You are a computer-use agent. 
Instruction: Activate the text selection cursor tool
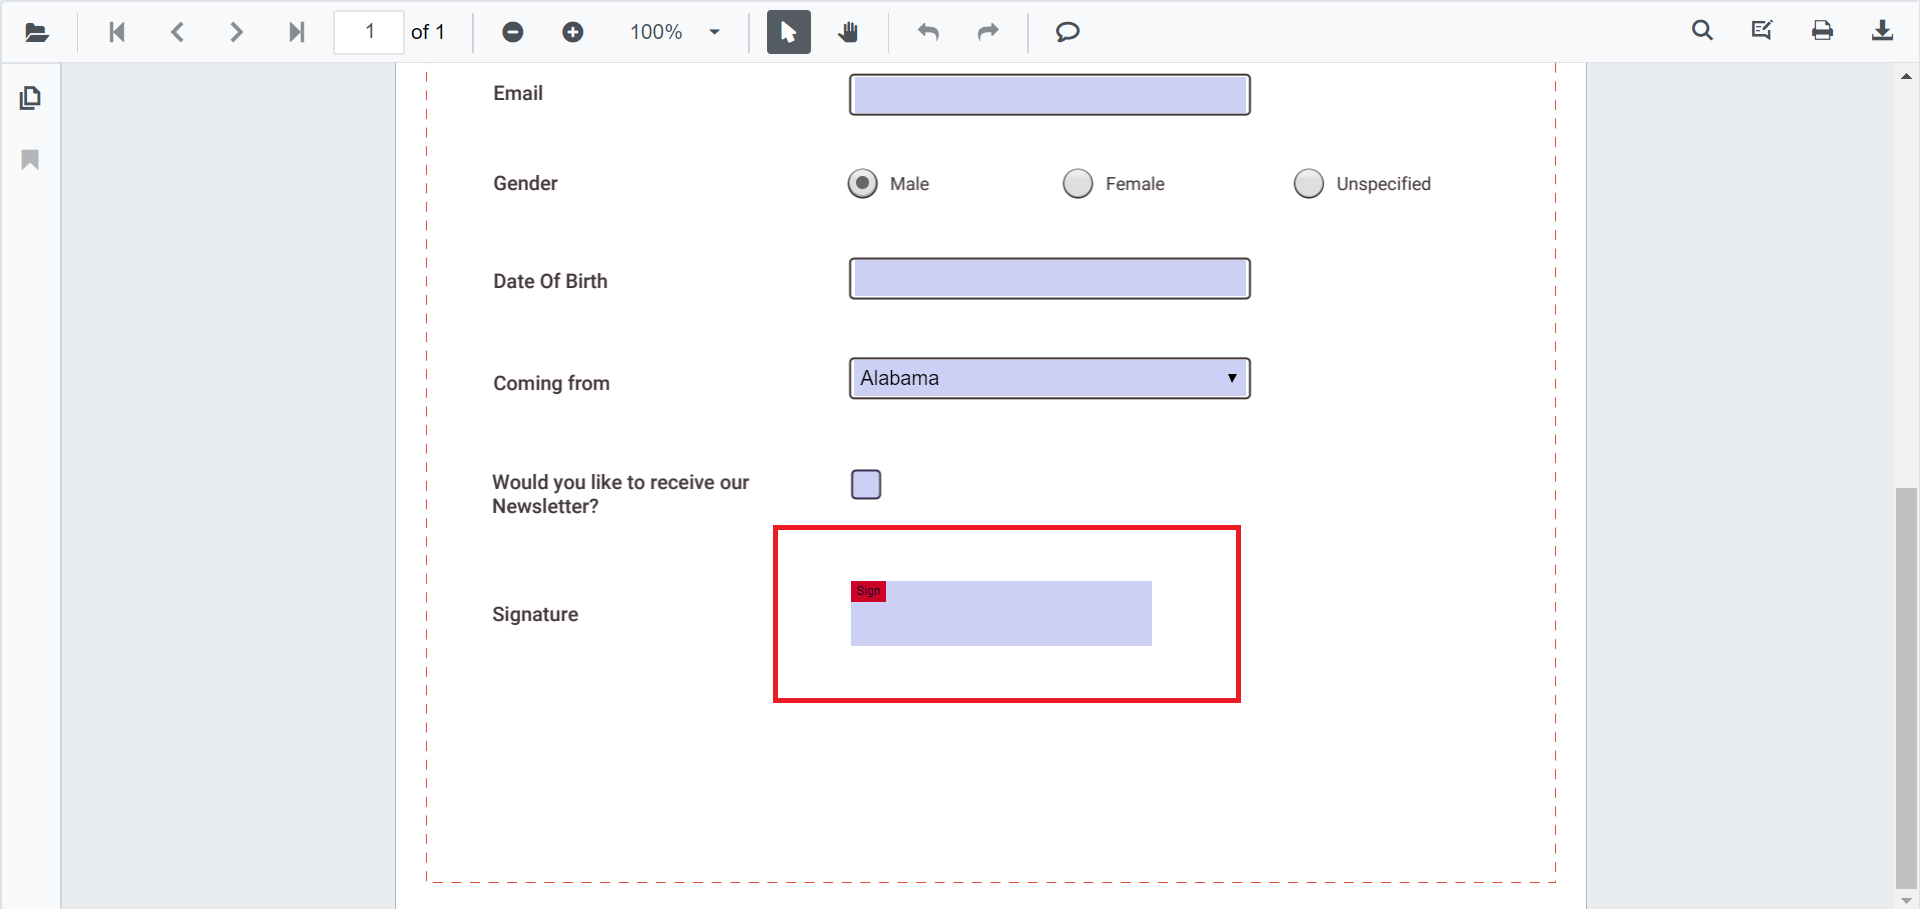[x=789, y=32]
